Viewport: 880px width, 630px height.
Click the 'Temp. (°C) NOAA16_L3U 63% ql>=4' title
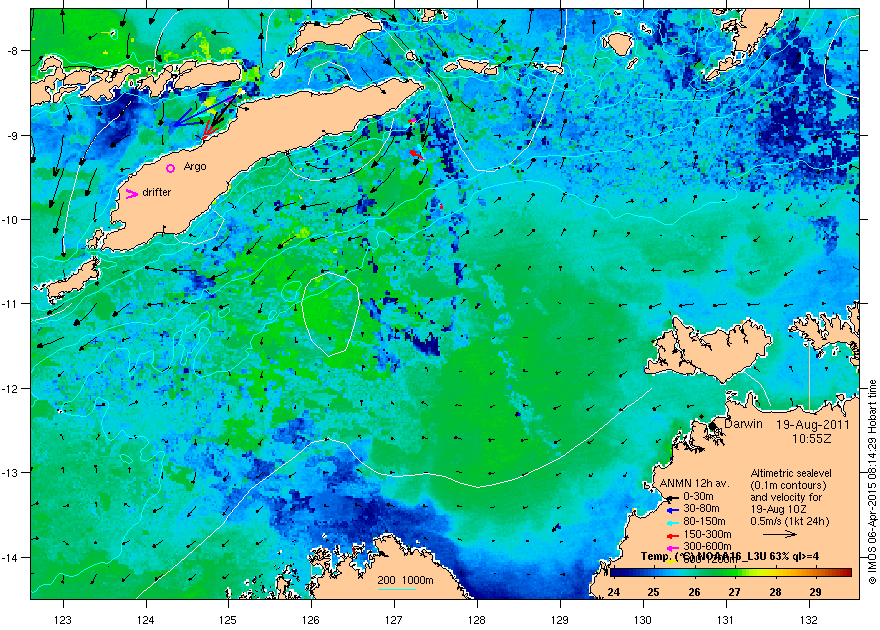(730, 557)
